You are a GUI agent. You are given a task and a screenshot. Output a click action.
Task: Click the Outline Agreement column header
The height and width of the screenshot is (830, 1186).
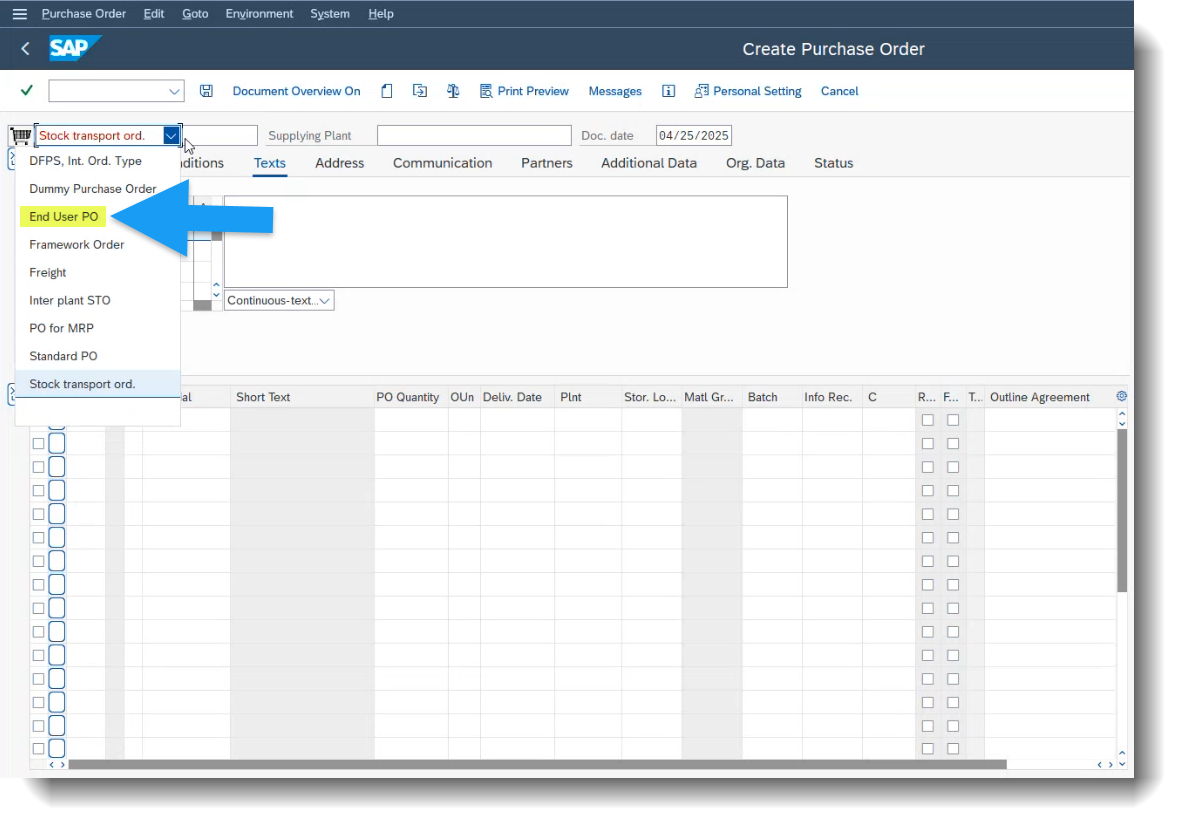point(1049,397)
